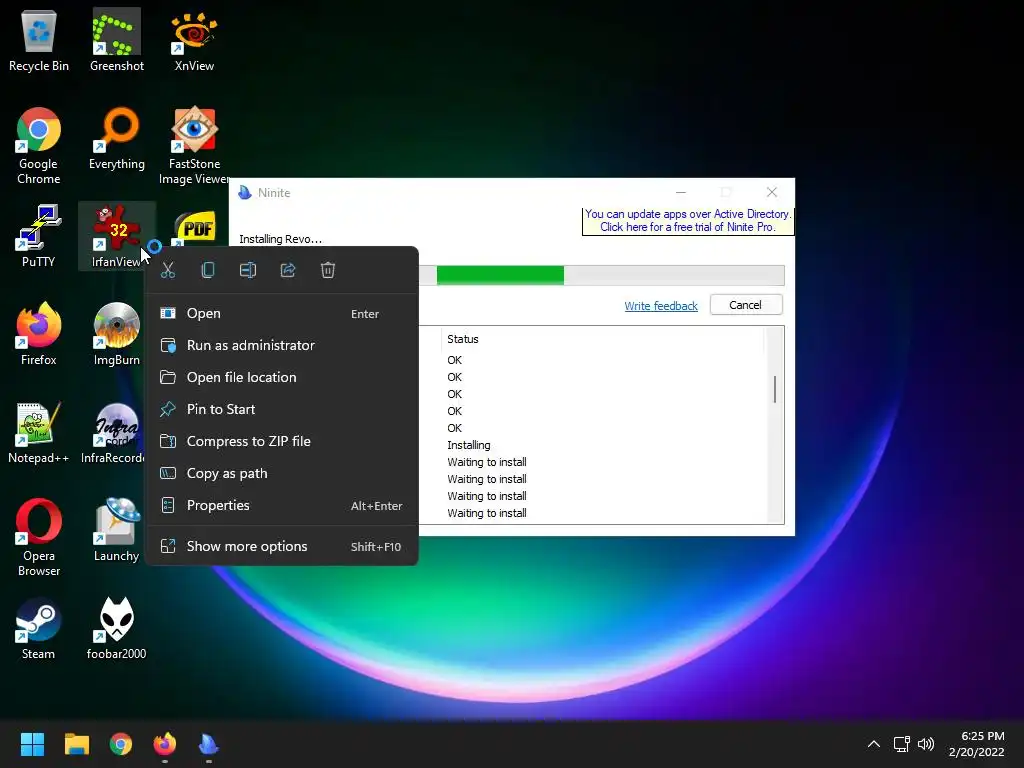Select the Steam desktop shortcut

click(x=39, y=628)
